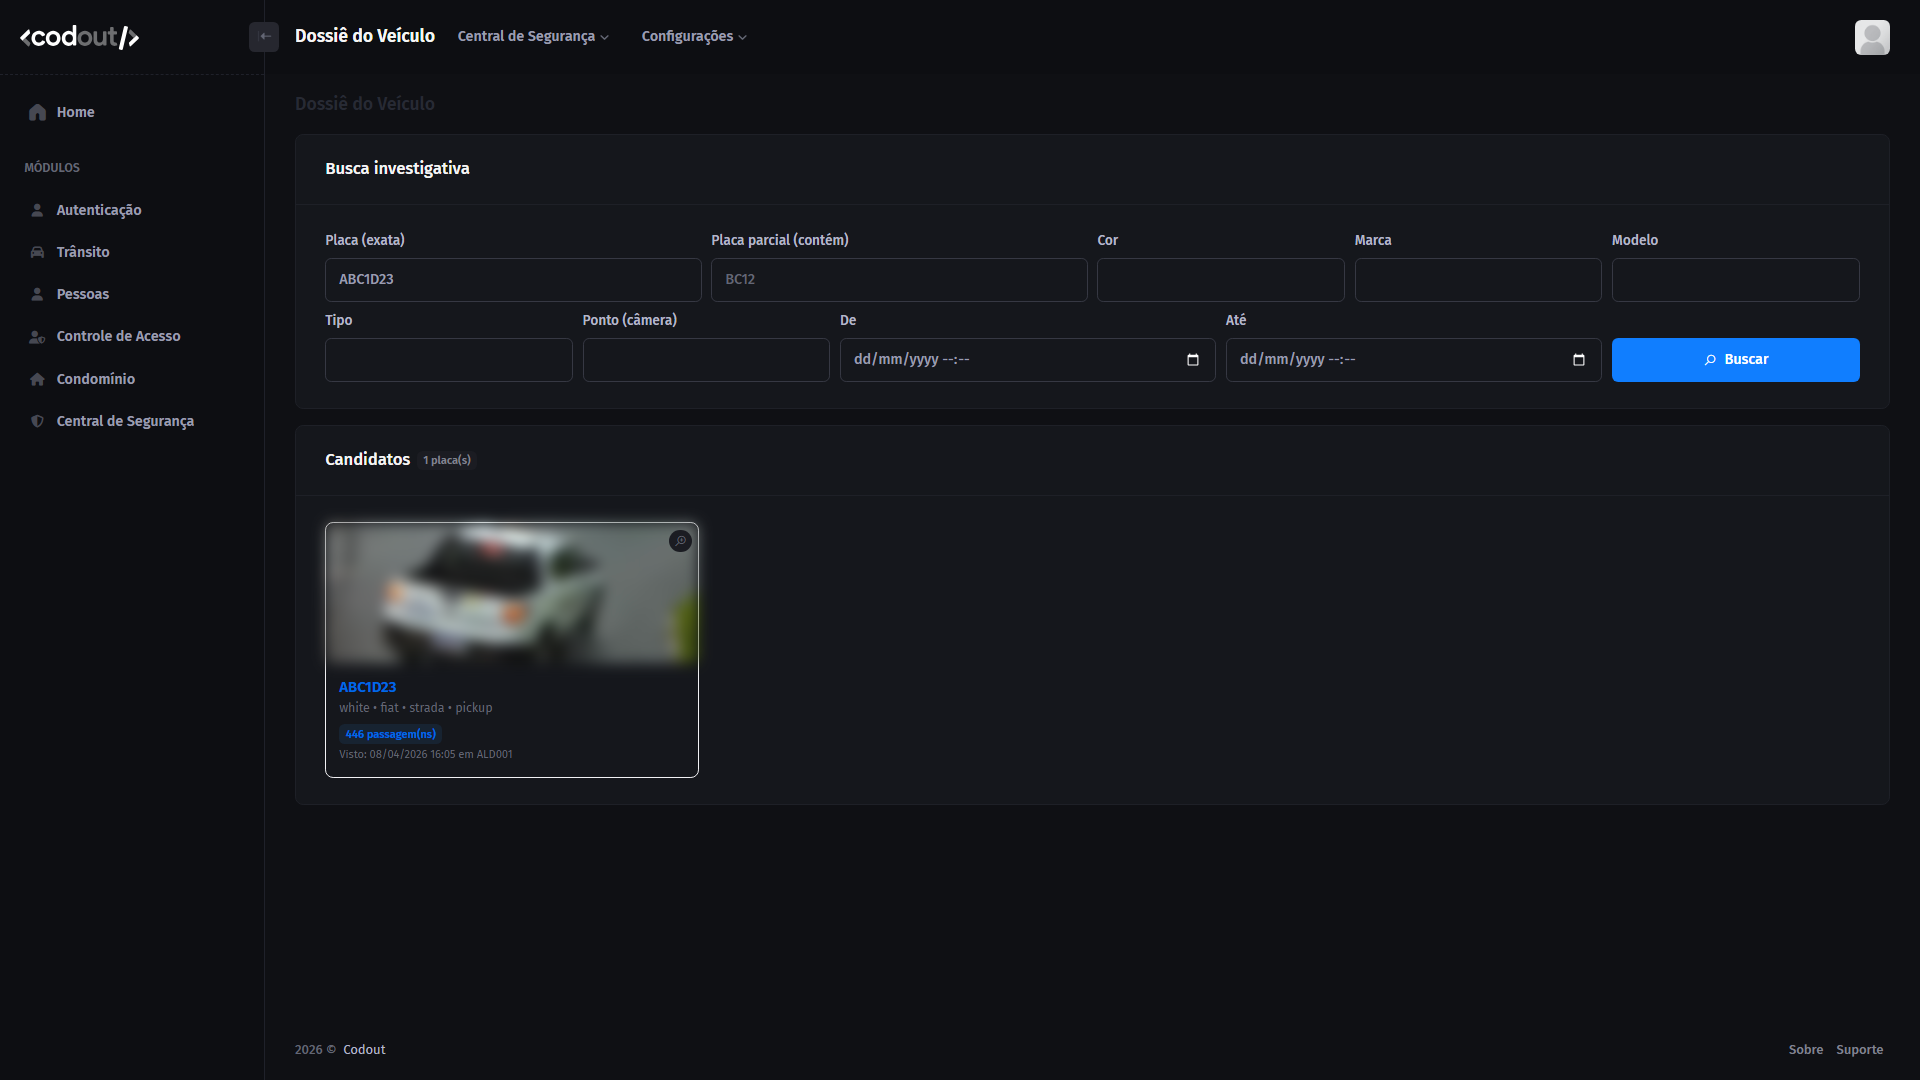Screen dimensions: 1920x1080
Task: Open the user avatar icon
Action: (x=1872, y=37)
